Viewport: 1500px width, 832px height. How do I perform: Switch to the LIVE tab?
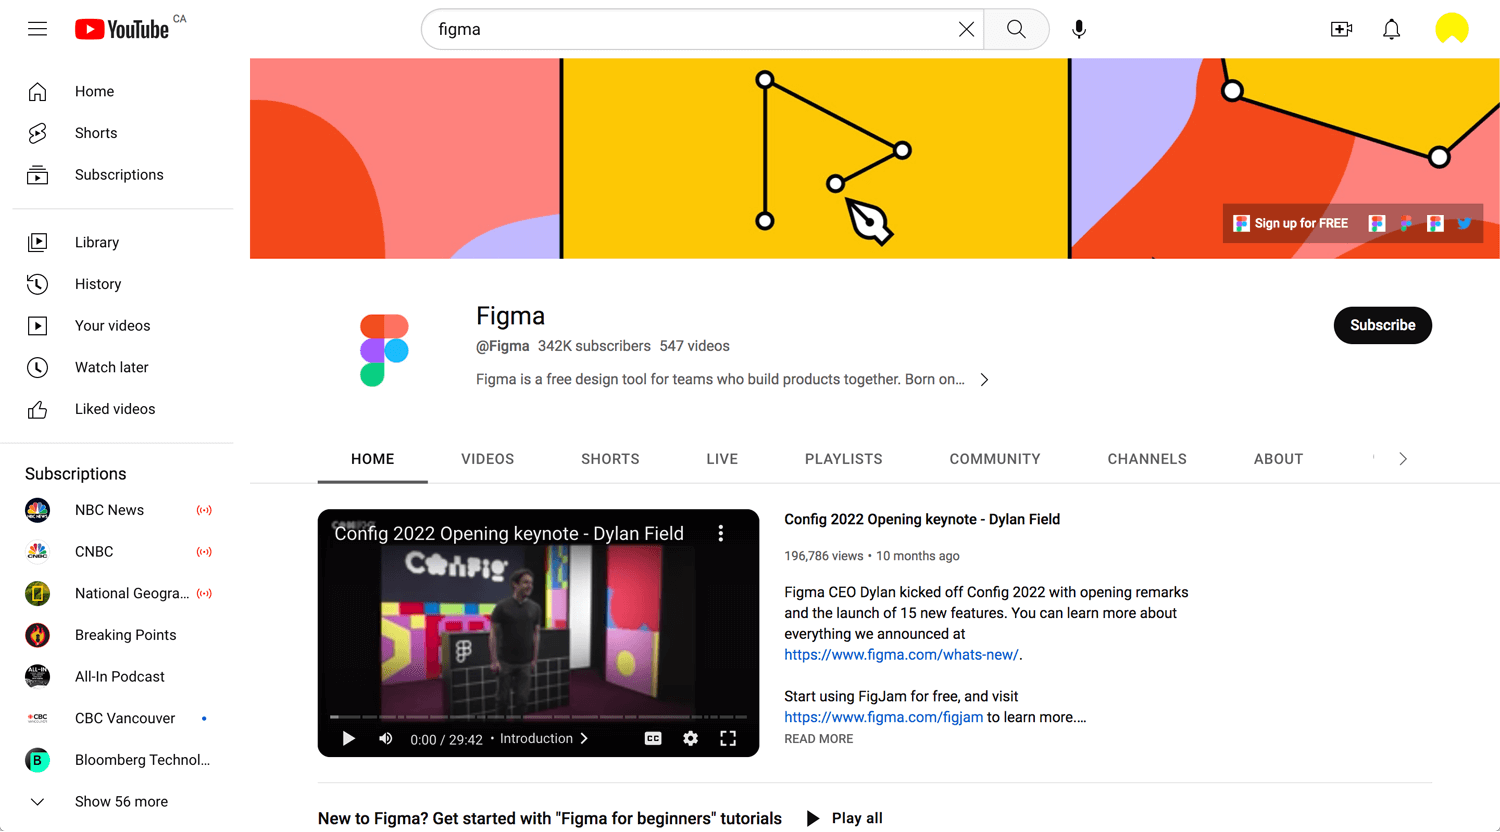tap(722, 459)
